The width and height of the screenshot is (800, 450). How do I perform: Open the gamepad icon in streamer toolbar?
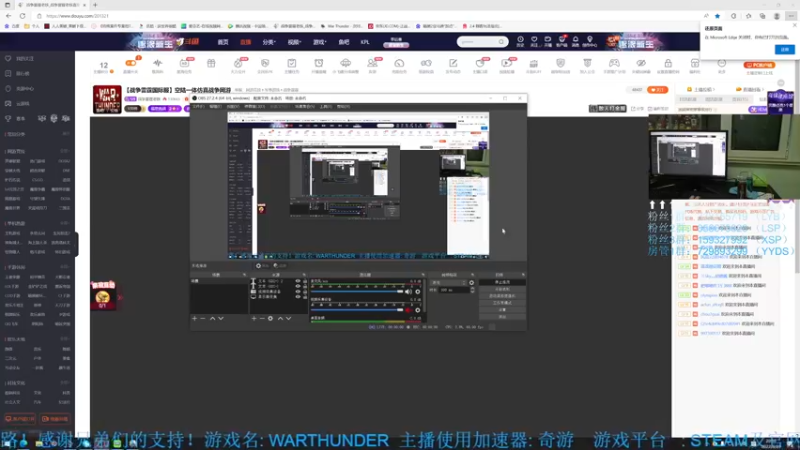(614, 63)
